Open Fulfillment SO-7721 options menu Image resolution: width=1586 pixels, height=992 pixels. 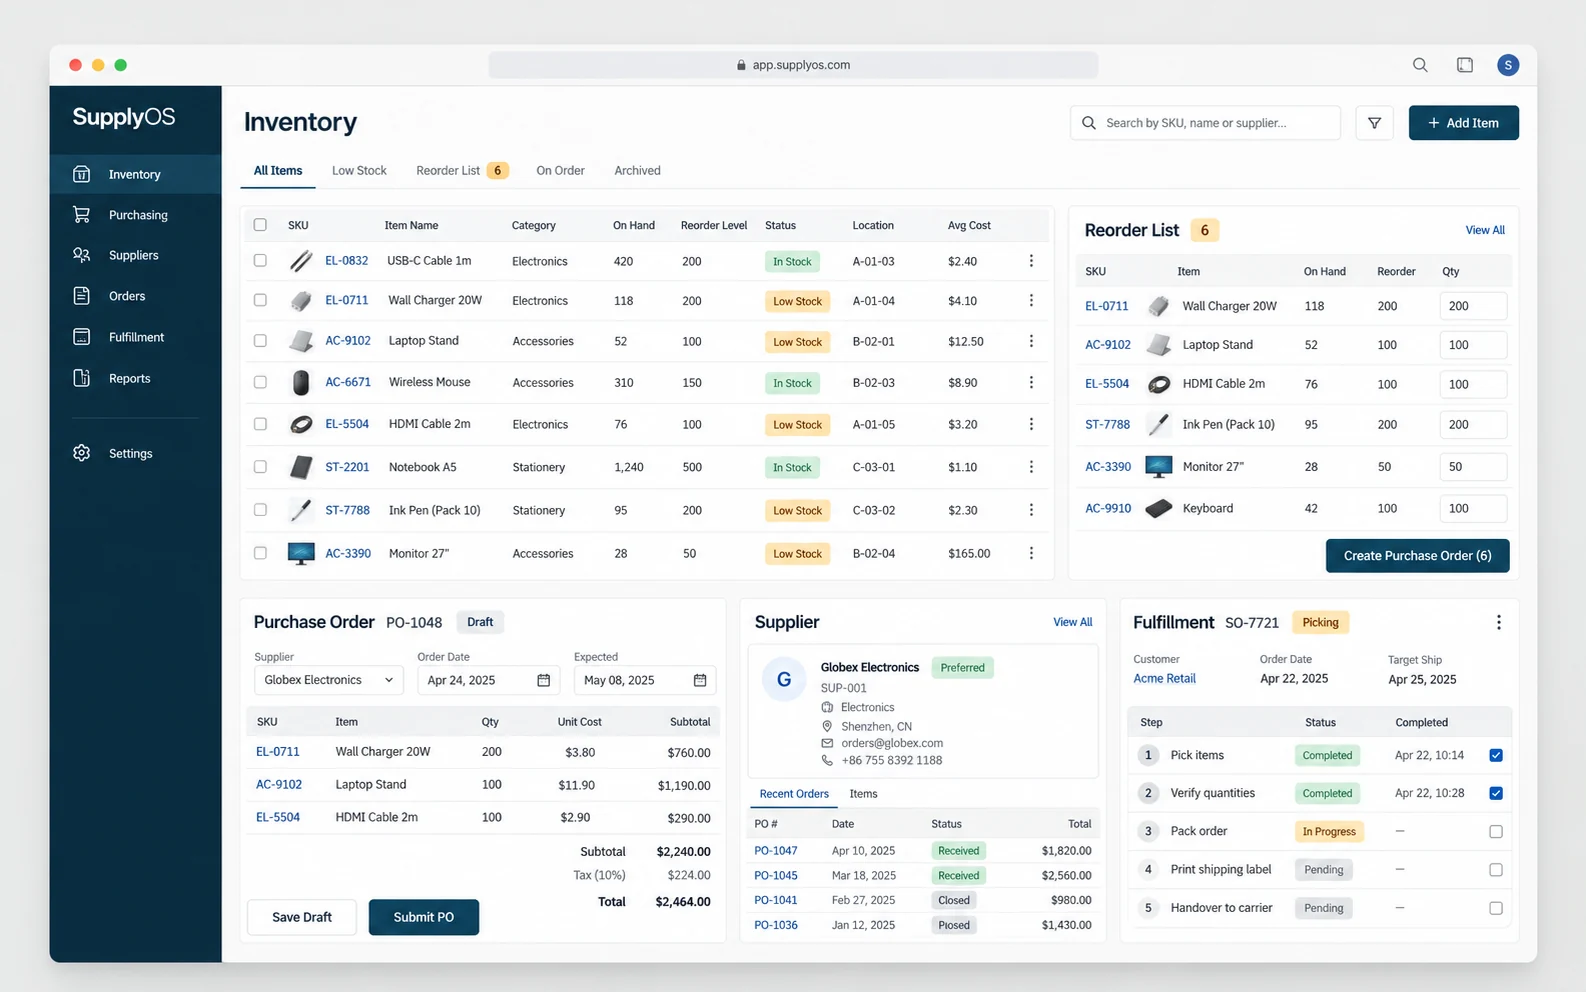[x=1498, y=622]
